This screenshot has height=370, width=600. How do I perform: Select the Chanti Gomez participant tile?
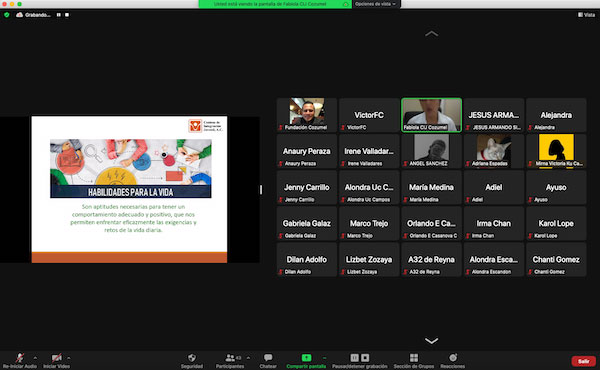(x=556, y=259)
